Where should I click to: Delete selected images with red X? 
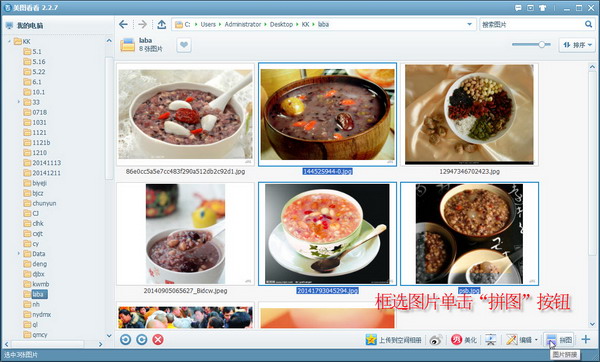pyautogui.click(x=158, y=339)
